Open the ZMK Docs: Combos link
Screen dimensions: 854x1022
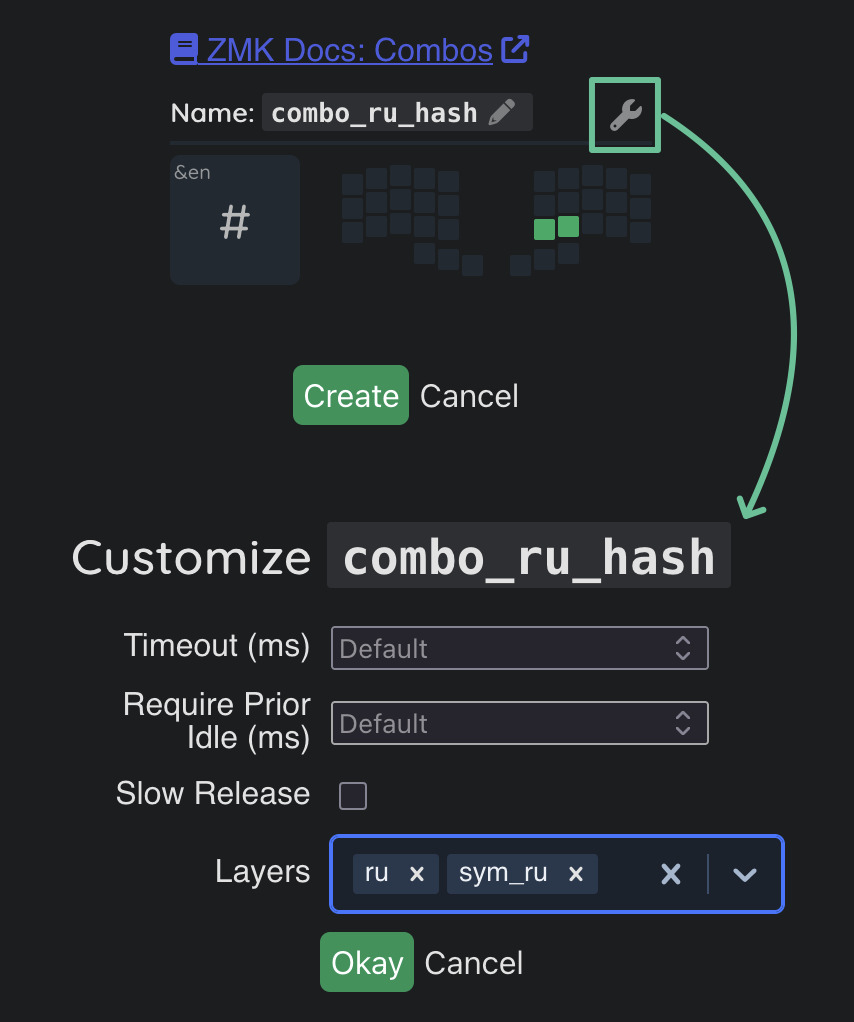[x=349, y=49]
